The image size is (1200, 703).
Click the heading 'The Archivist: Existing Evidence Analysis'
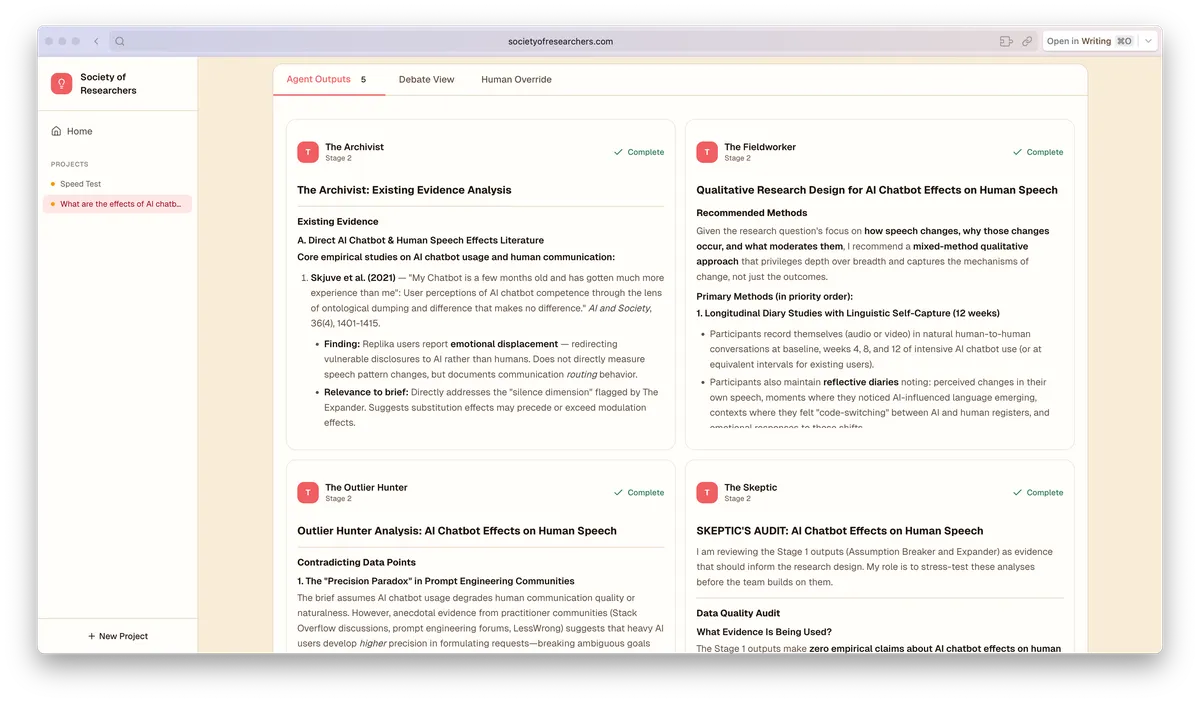pos(404,190)
